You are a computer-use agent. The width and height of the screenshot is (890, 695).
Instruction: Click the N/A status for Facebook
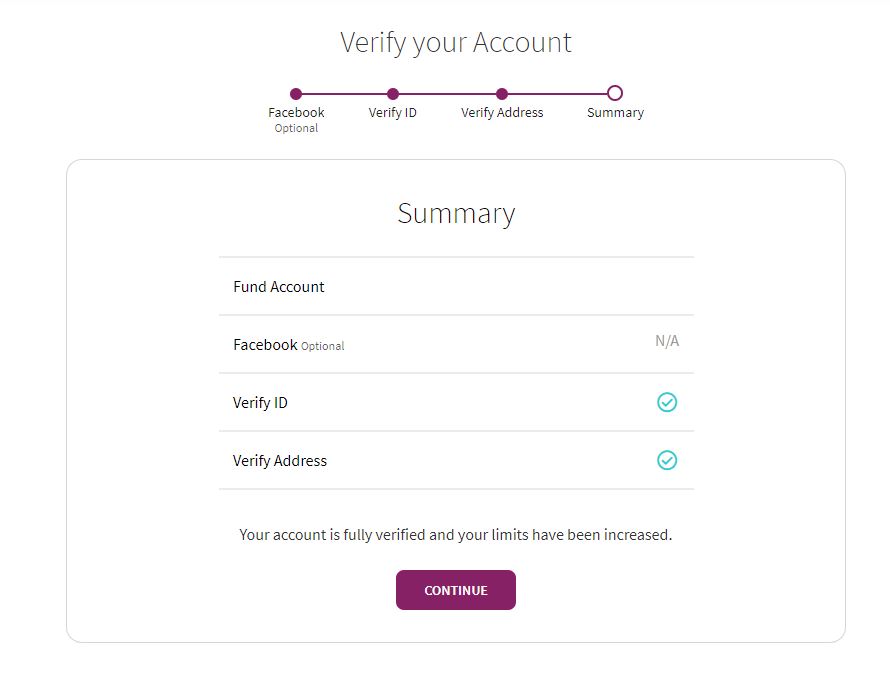pos(667,341)
